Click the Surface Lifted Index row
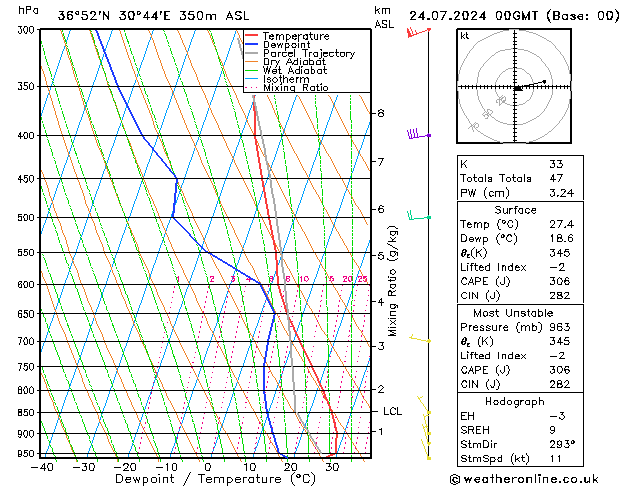 click(520, 267)
